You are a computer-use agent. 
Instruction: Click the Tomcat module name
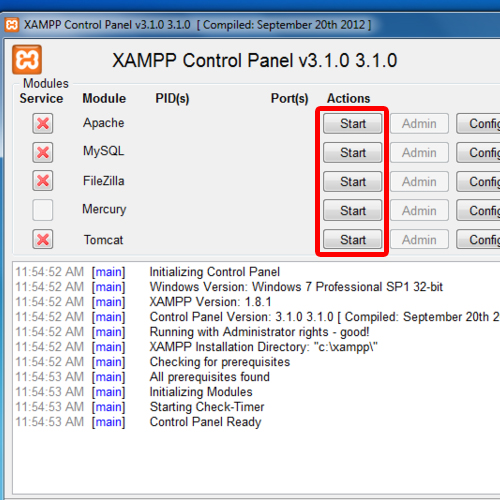(103, 240)
